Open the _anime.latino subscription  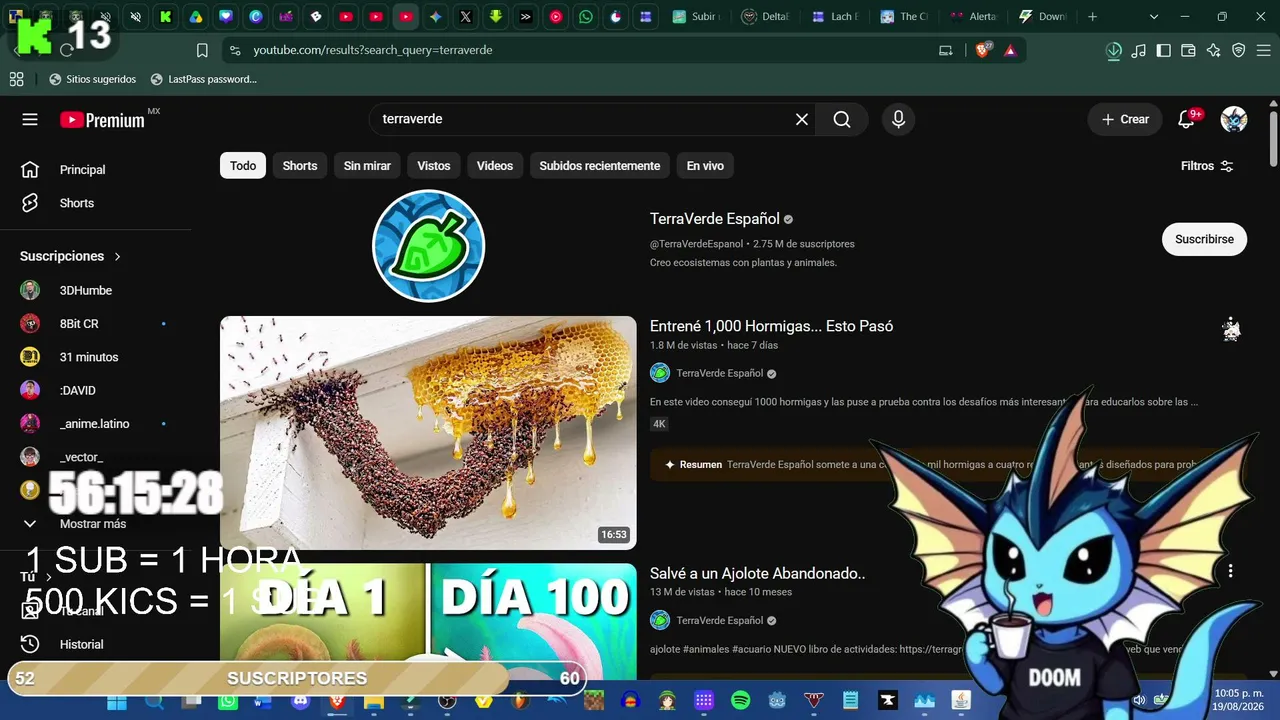(x=95, y=424)
